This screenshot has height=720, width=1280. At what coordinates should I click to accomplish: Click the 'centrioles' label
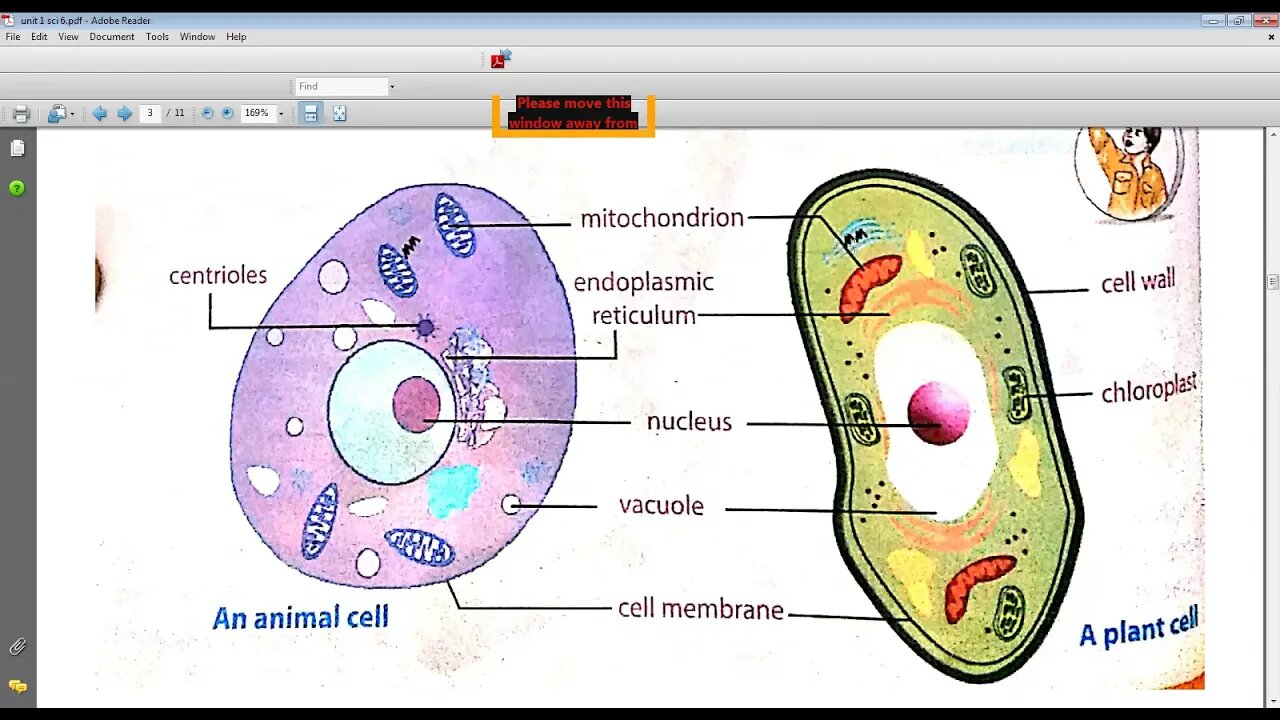point(218,276)
